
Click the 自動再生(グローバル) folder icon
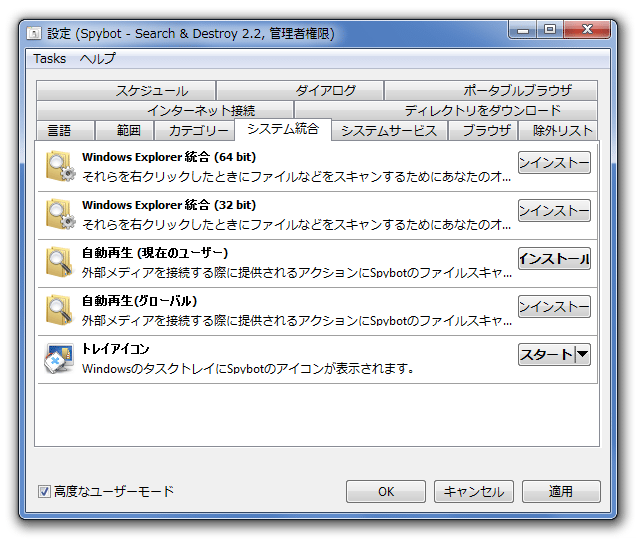coord(59,311)
